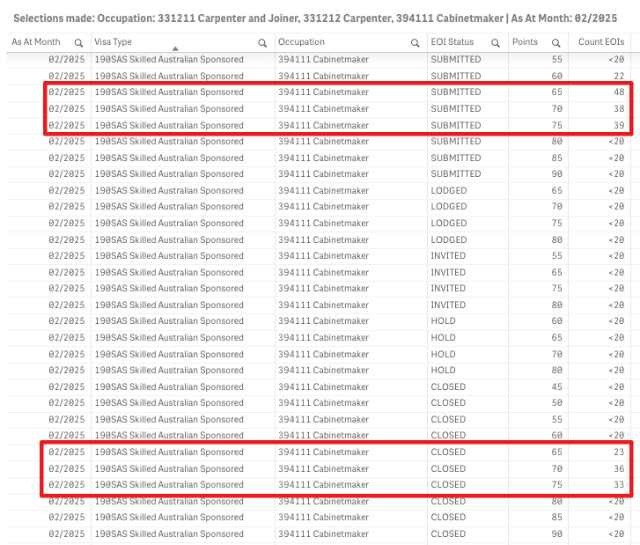Viewport: 640px width, 545px height.
Task: Select the Count EOIs cell showing 22
Action: (618, 76)
